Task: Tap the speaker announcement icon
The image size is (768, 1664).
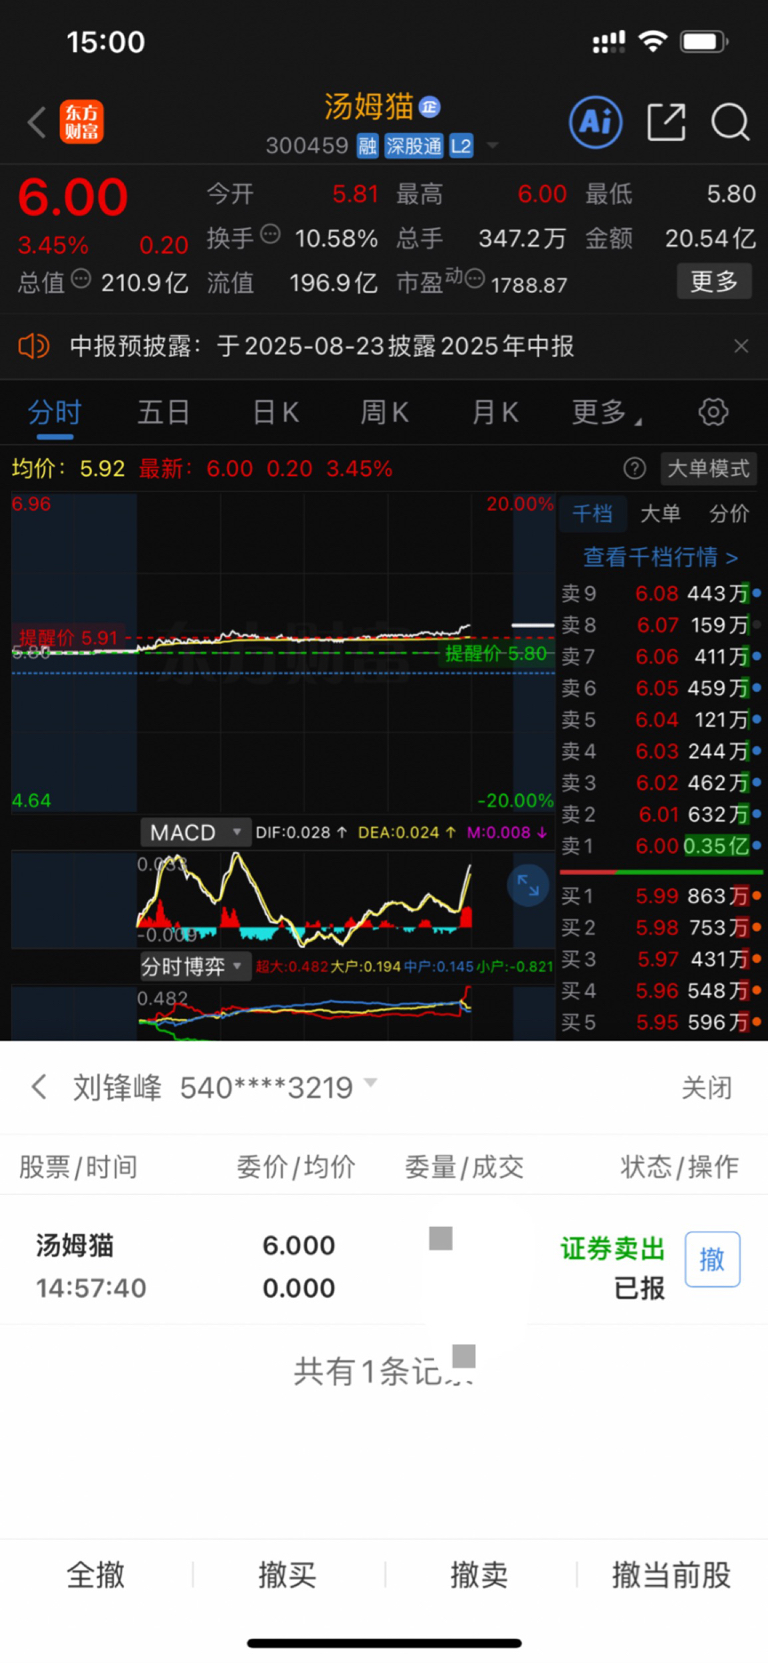Action: pyautogui.click(x=34, y=346)
